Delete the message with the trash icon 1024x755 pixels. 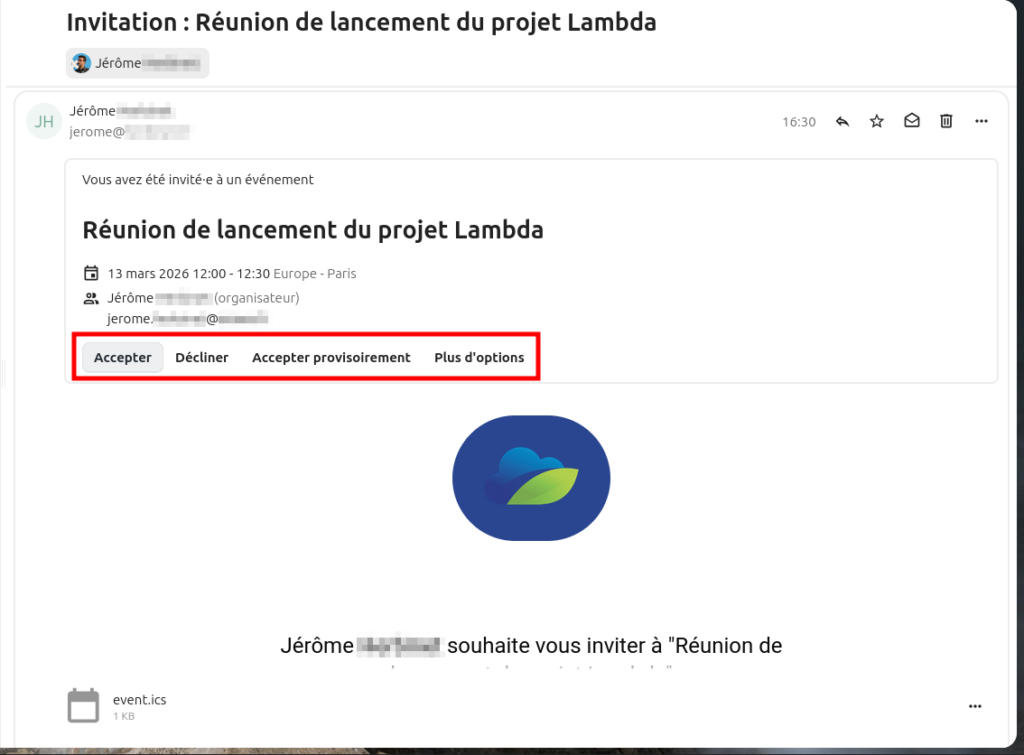point(946,121)
